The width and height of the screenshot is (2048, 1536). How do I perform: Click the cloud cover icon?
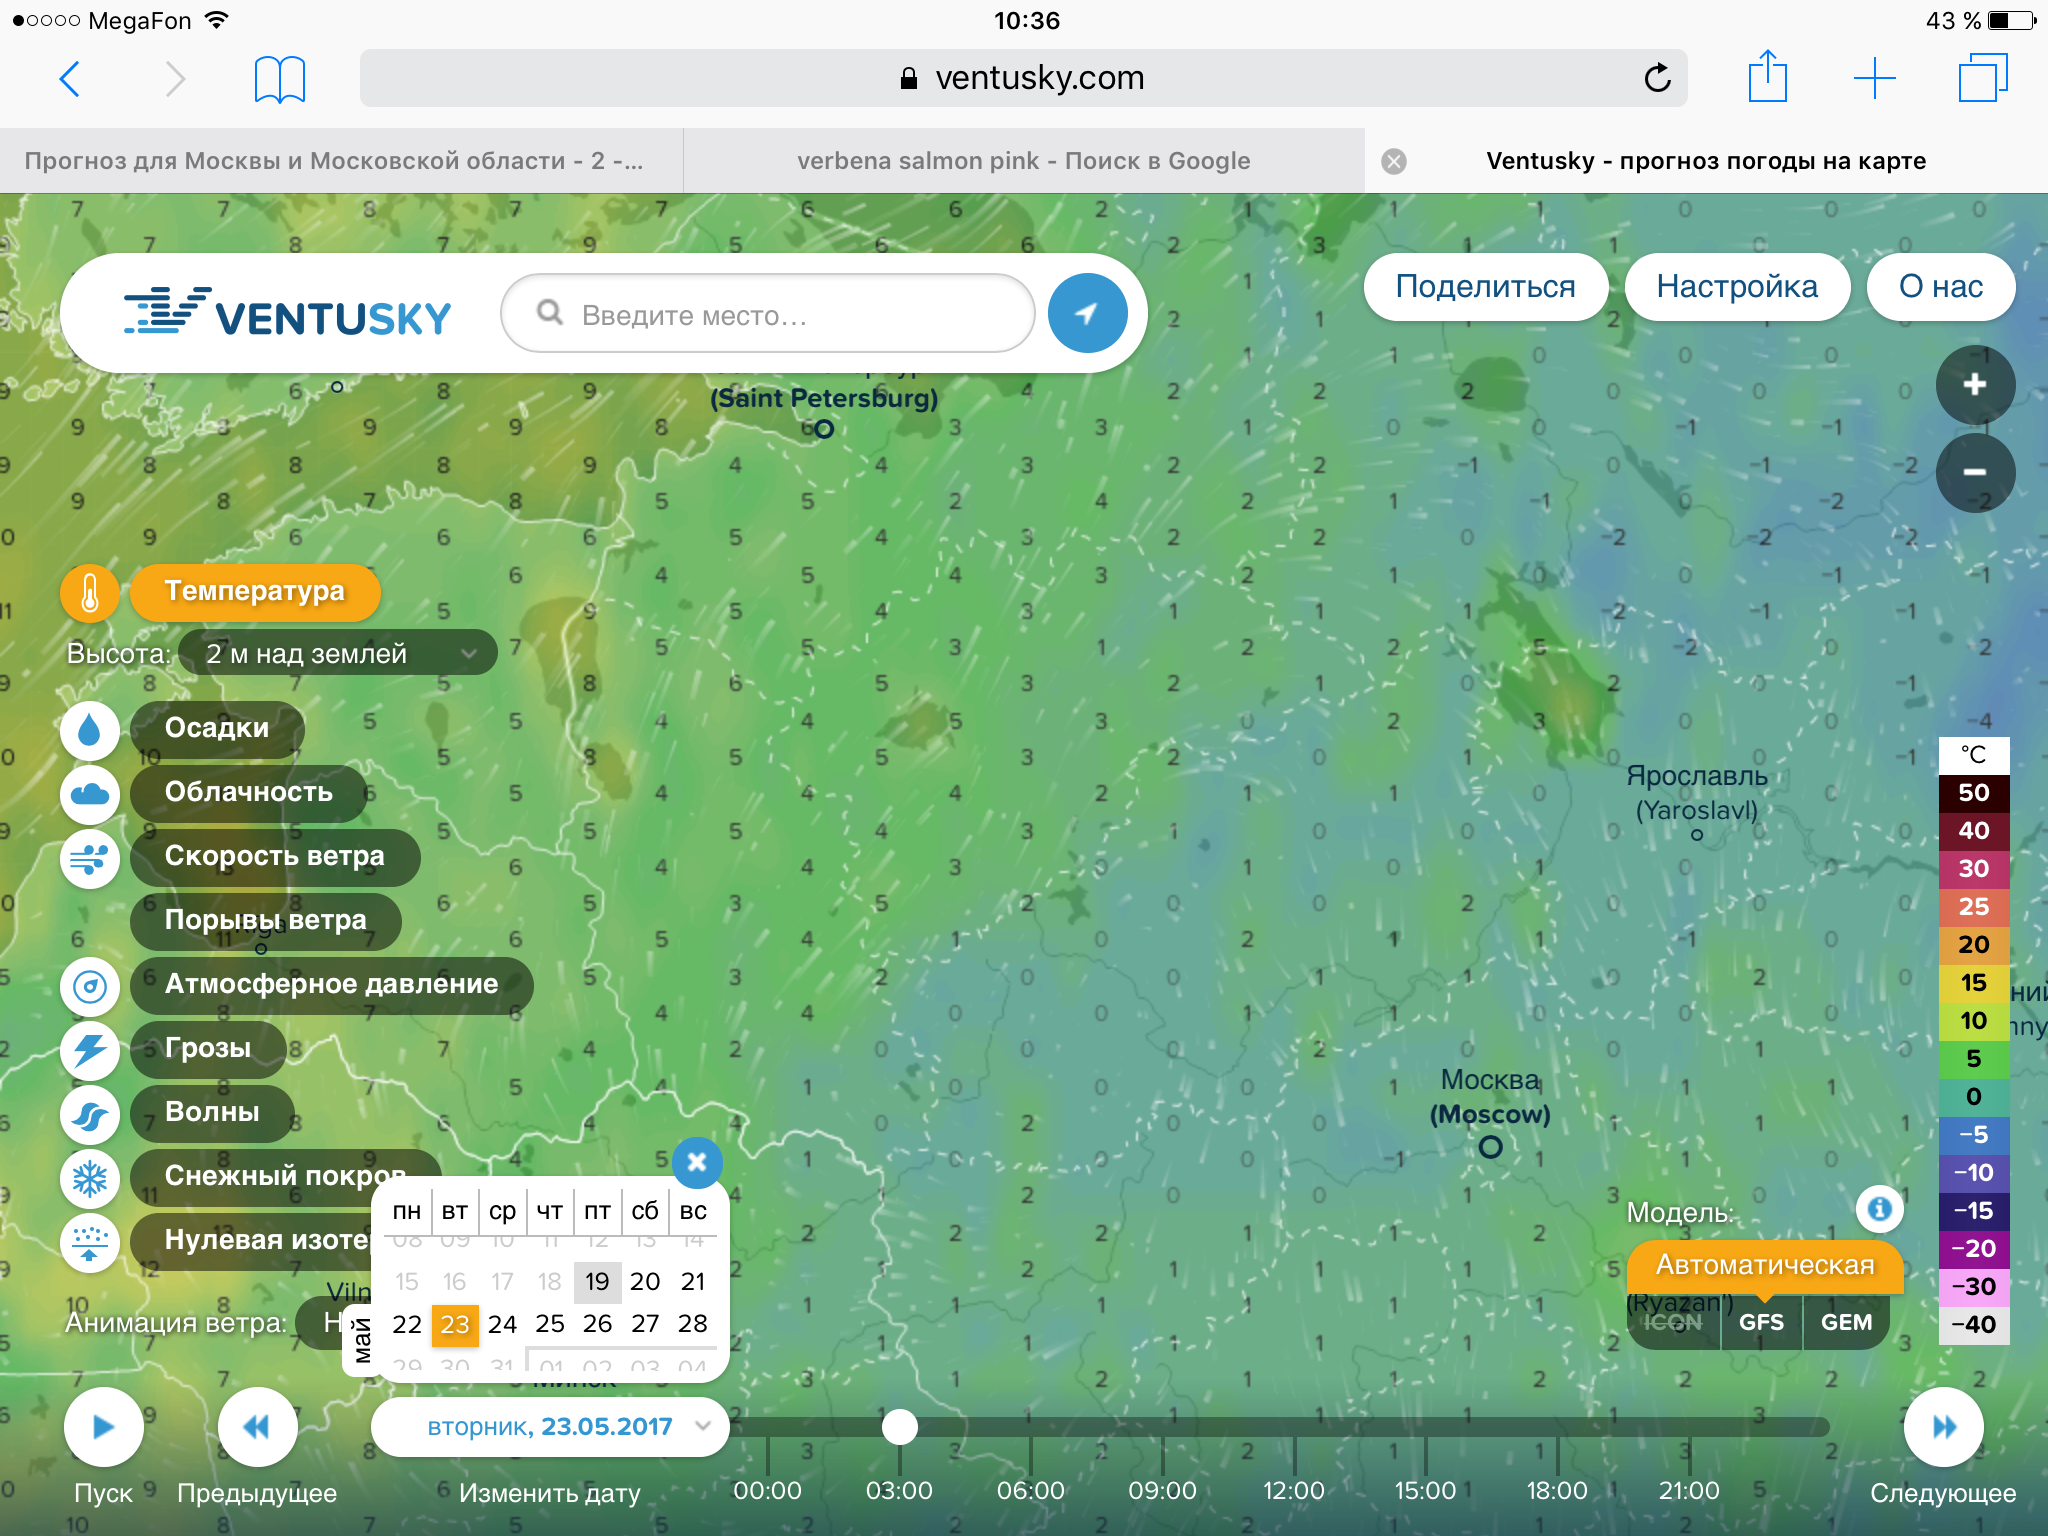[89, 794]
